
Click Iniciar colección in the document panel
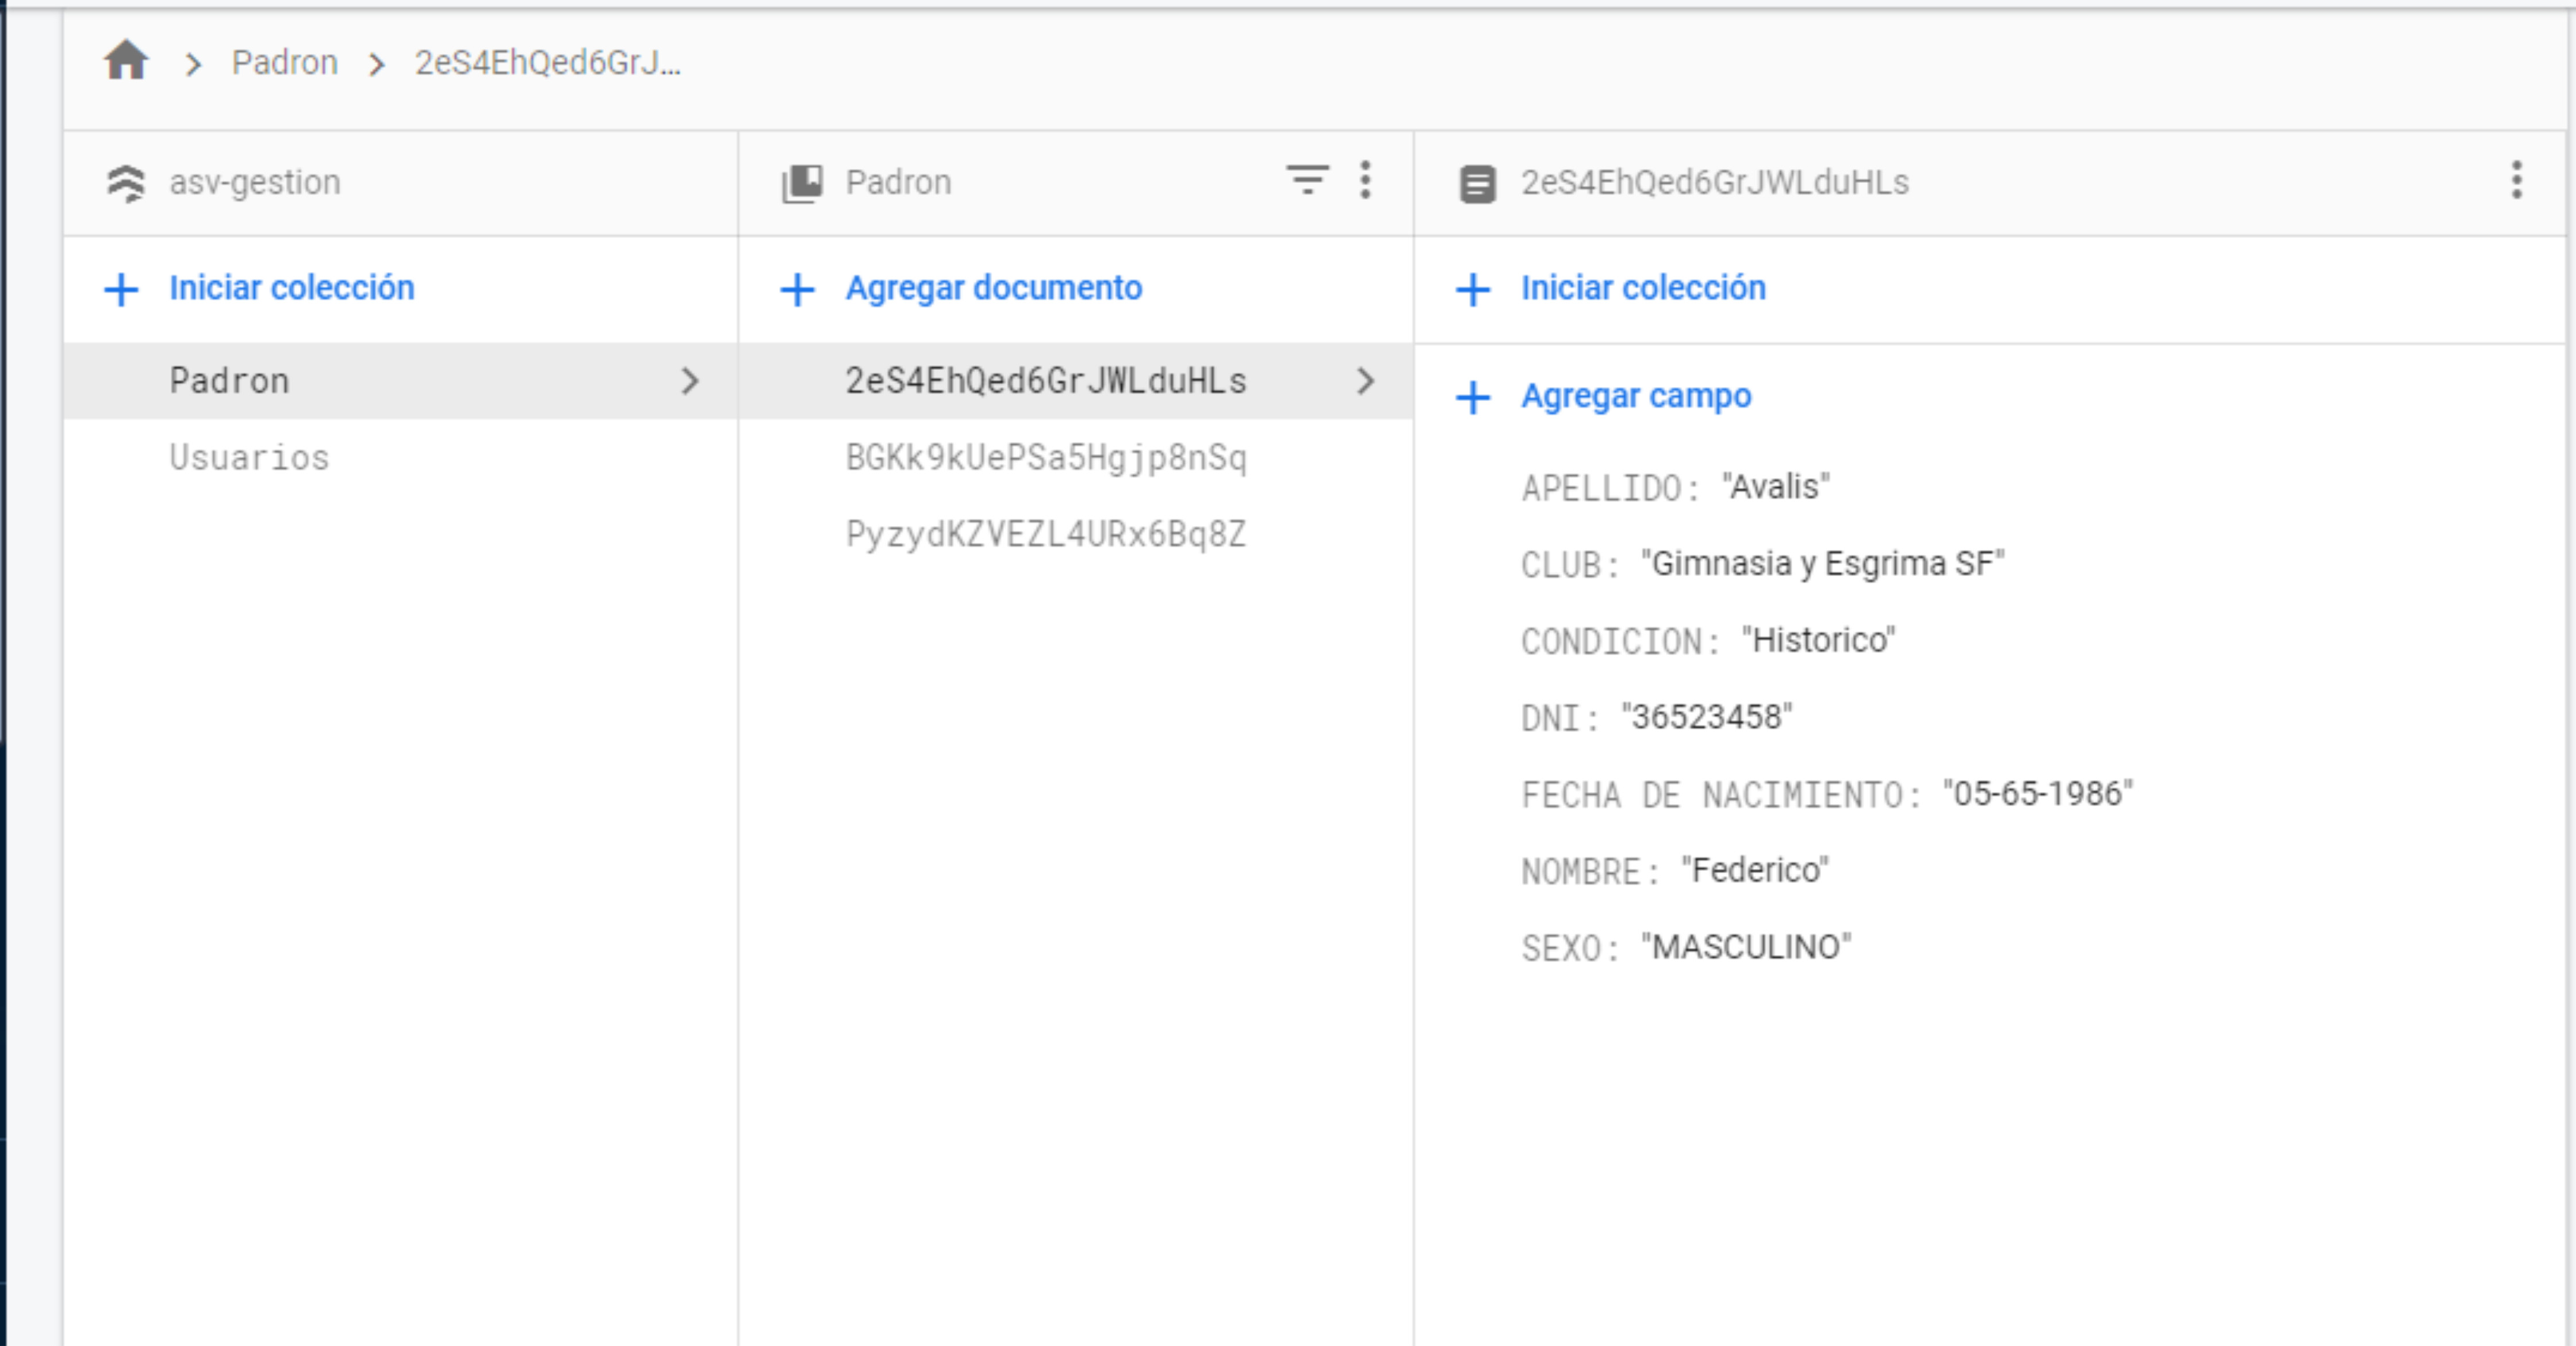click(x=1644, y=288)
